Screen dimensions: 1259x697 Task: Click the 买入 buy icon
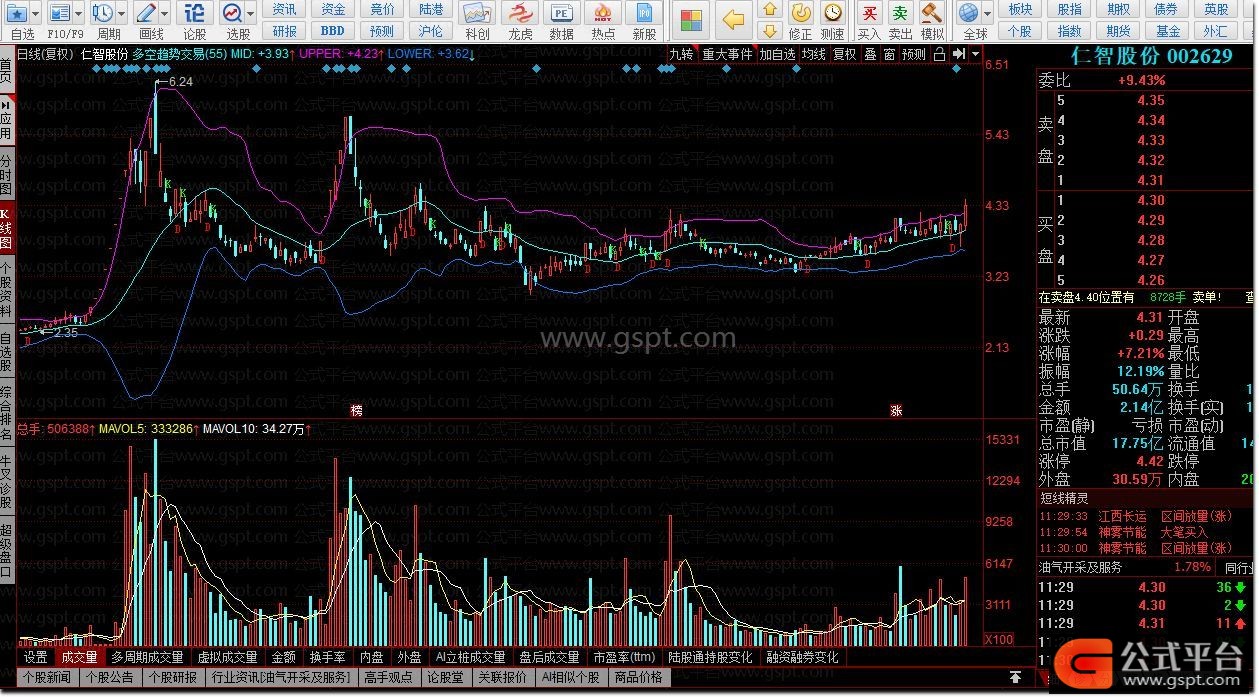(870, 13)
